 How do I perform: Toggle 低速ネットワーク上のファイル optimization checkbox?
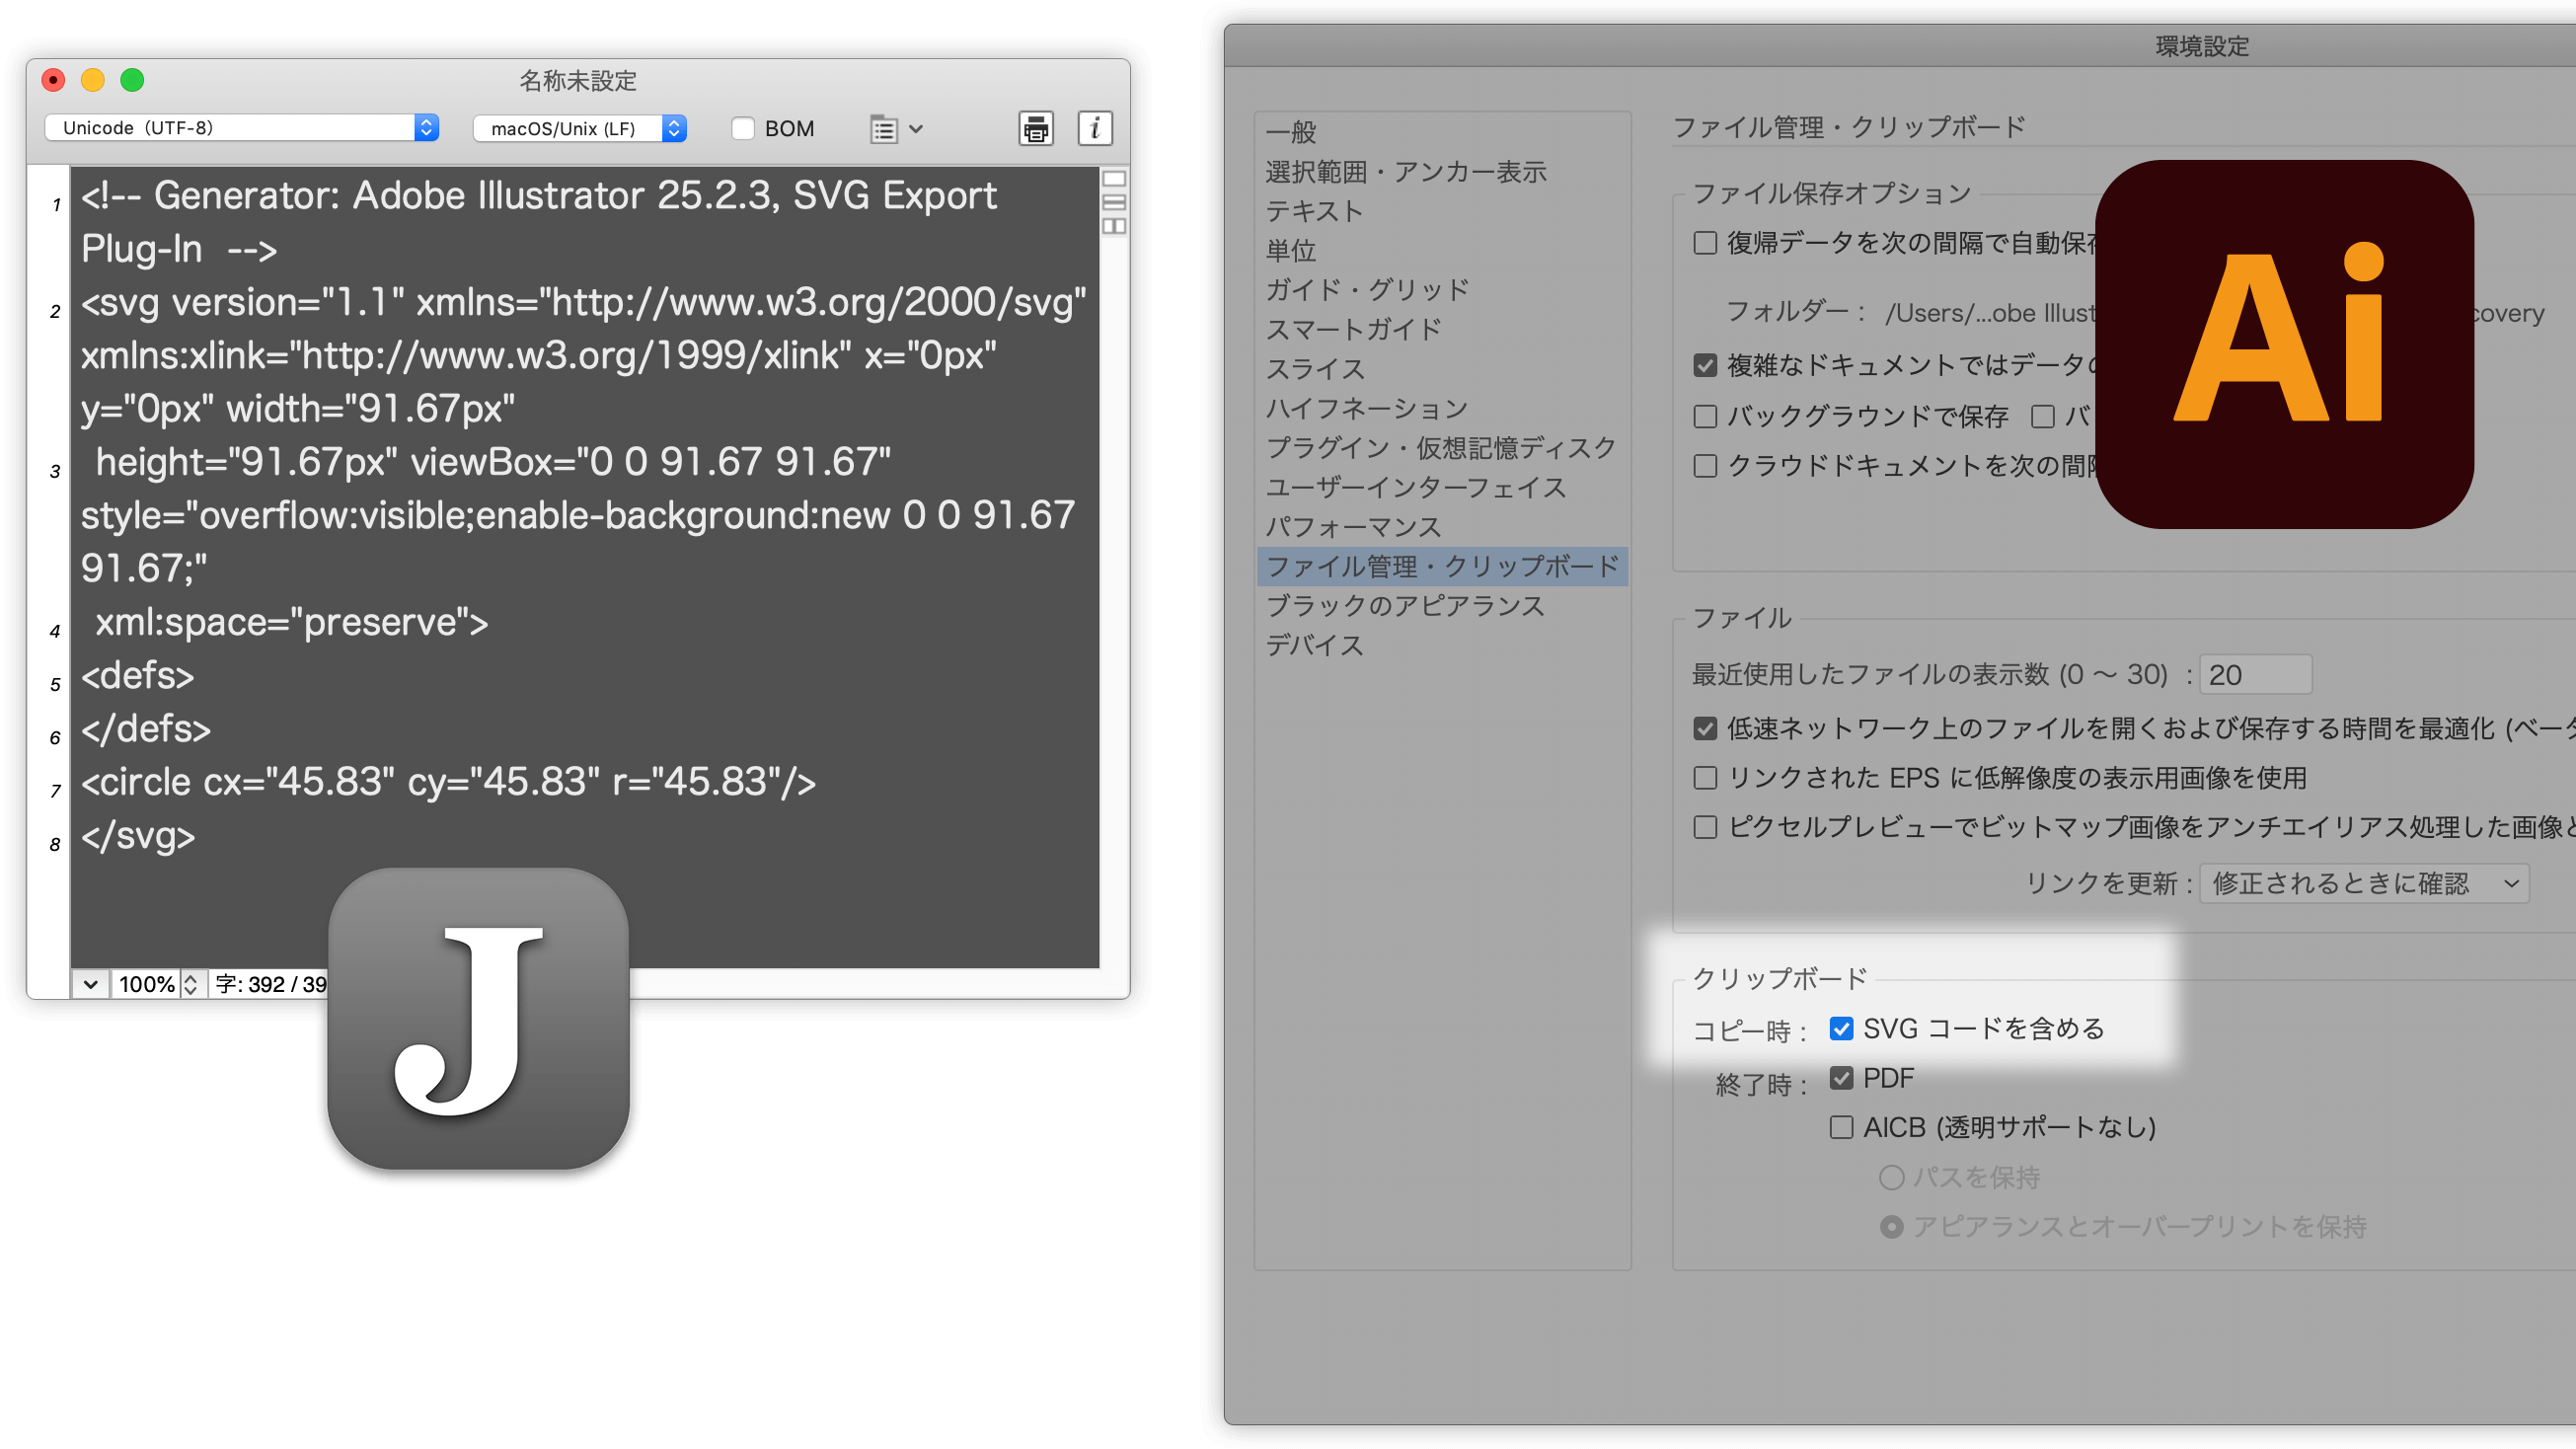tap(1705, 728)
